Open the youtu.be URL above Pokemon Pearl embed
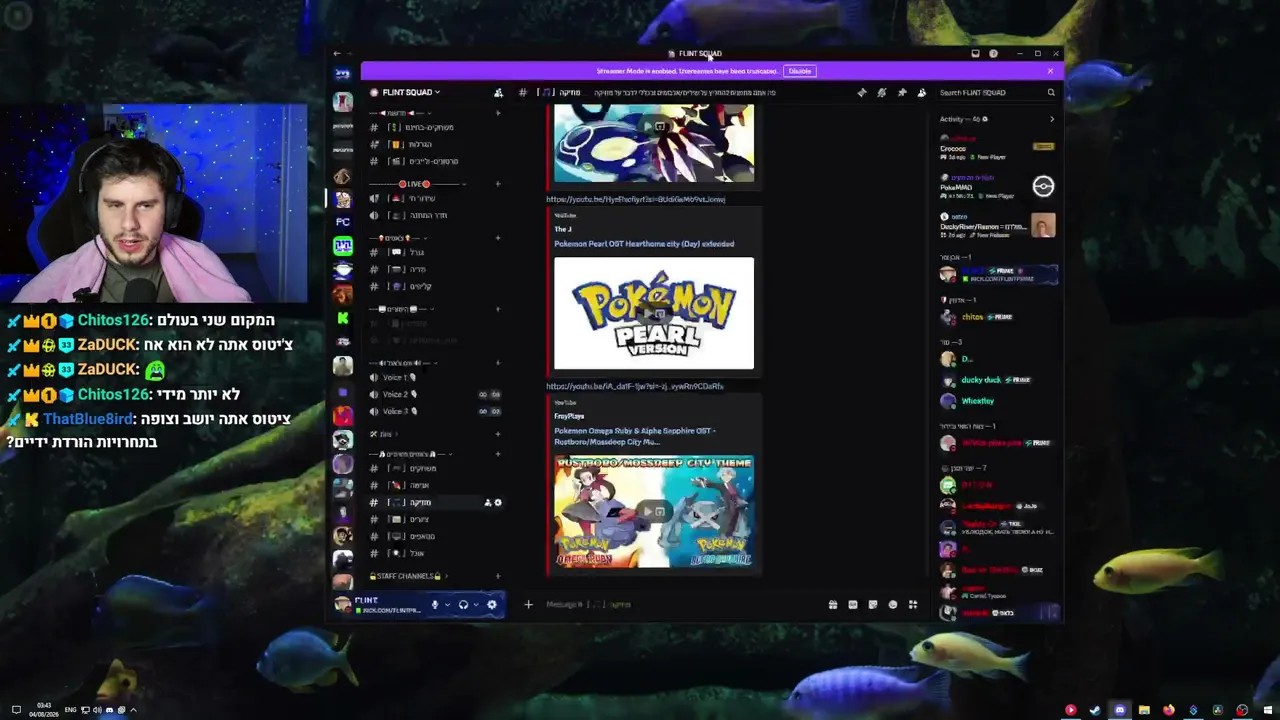This screenshot has height=720, width=1280. click(x=635, y=200)
